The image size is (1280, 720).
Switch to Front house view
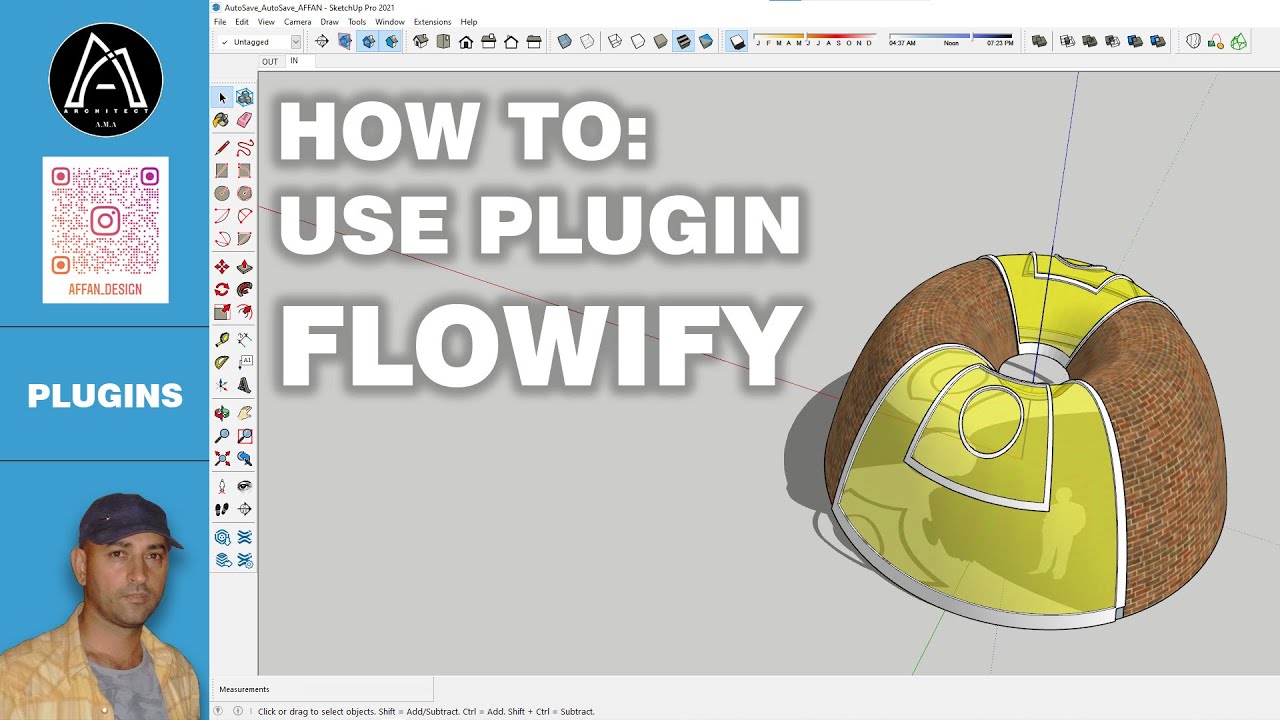click(x=466, y=41)
